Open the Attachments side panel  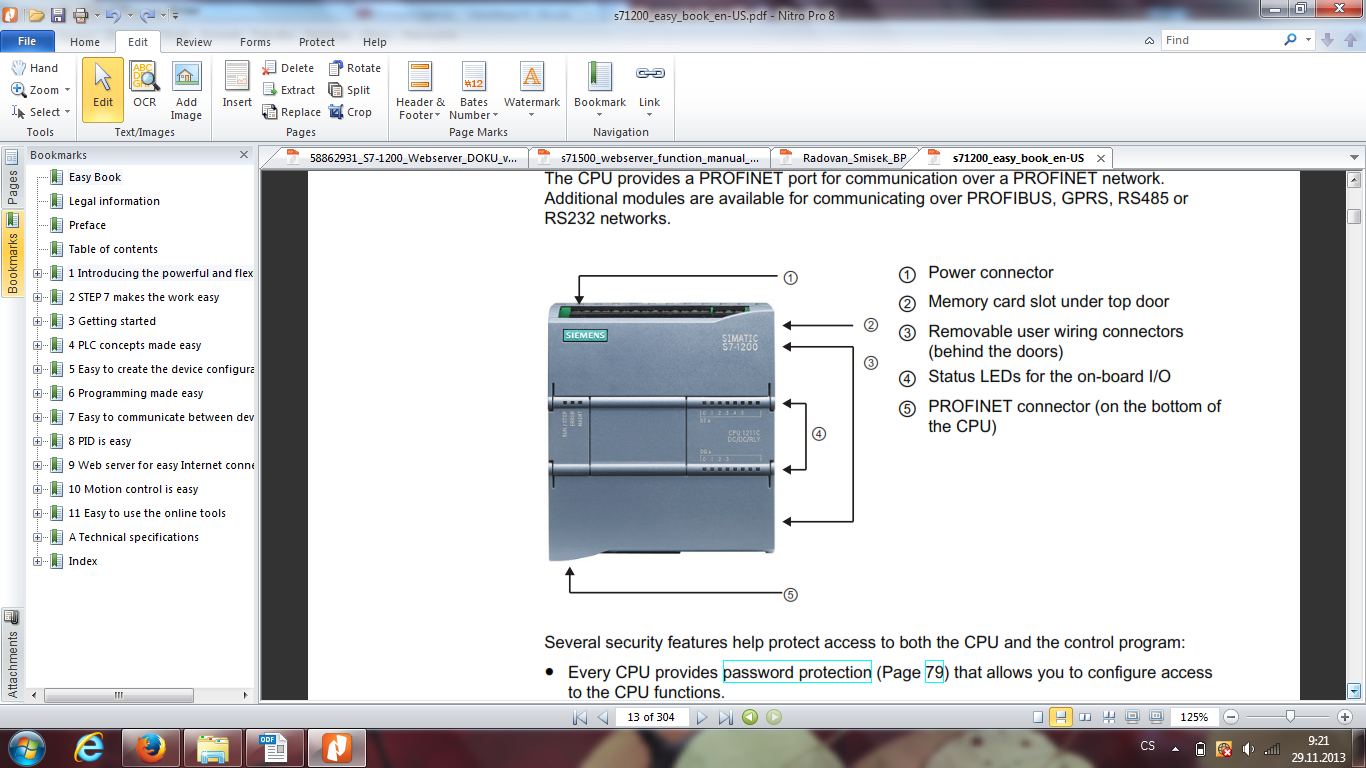[x=12, y=655]
